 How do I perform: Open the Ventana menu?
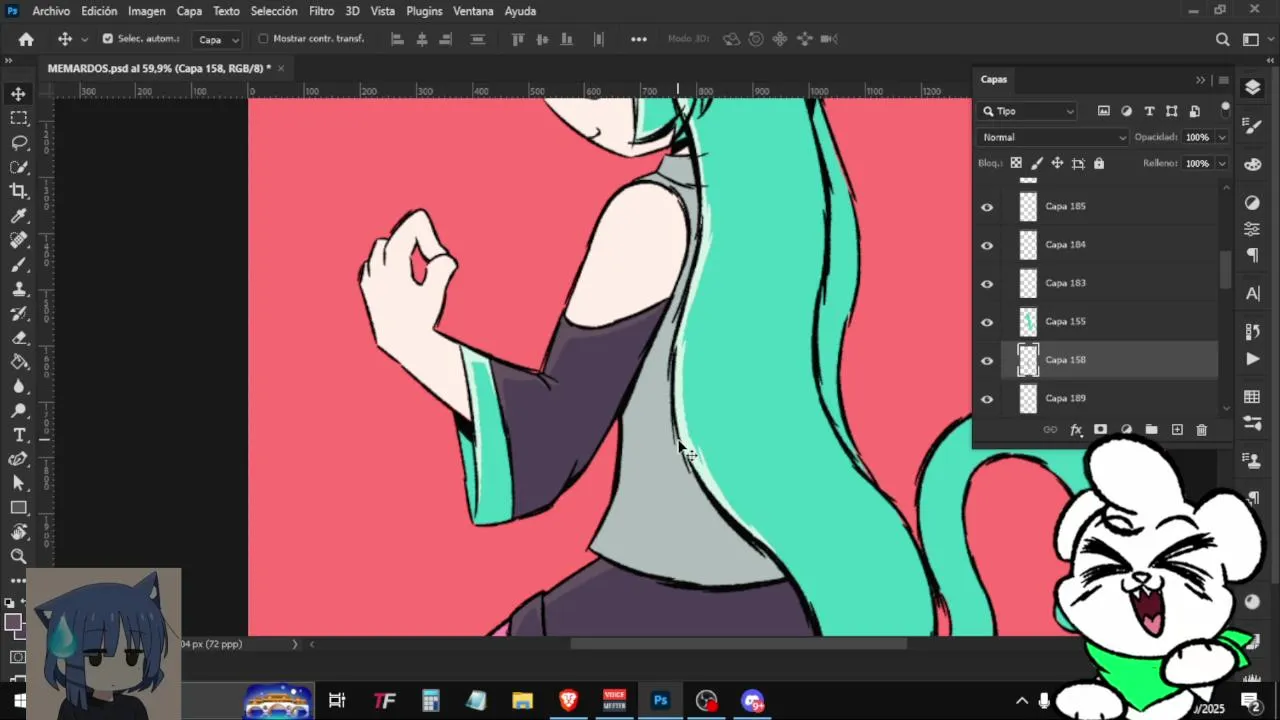(473, 11)
